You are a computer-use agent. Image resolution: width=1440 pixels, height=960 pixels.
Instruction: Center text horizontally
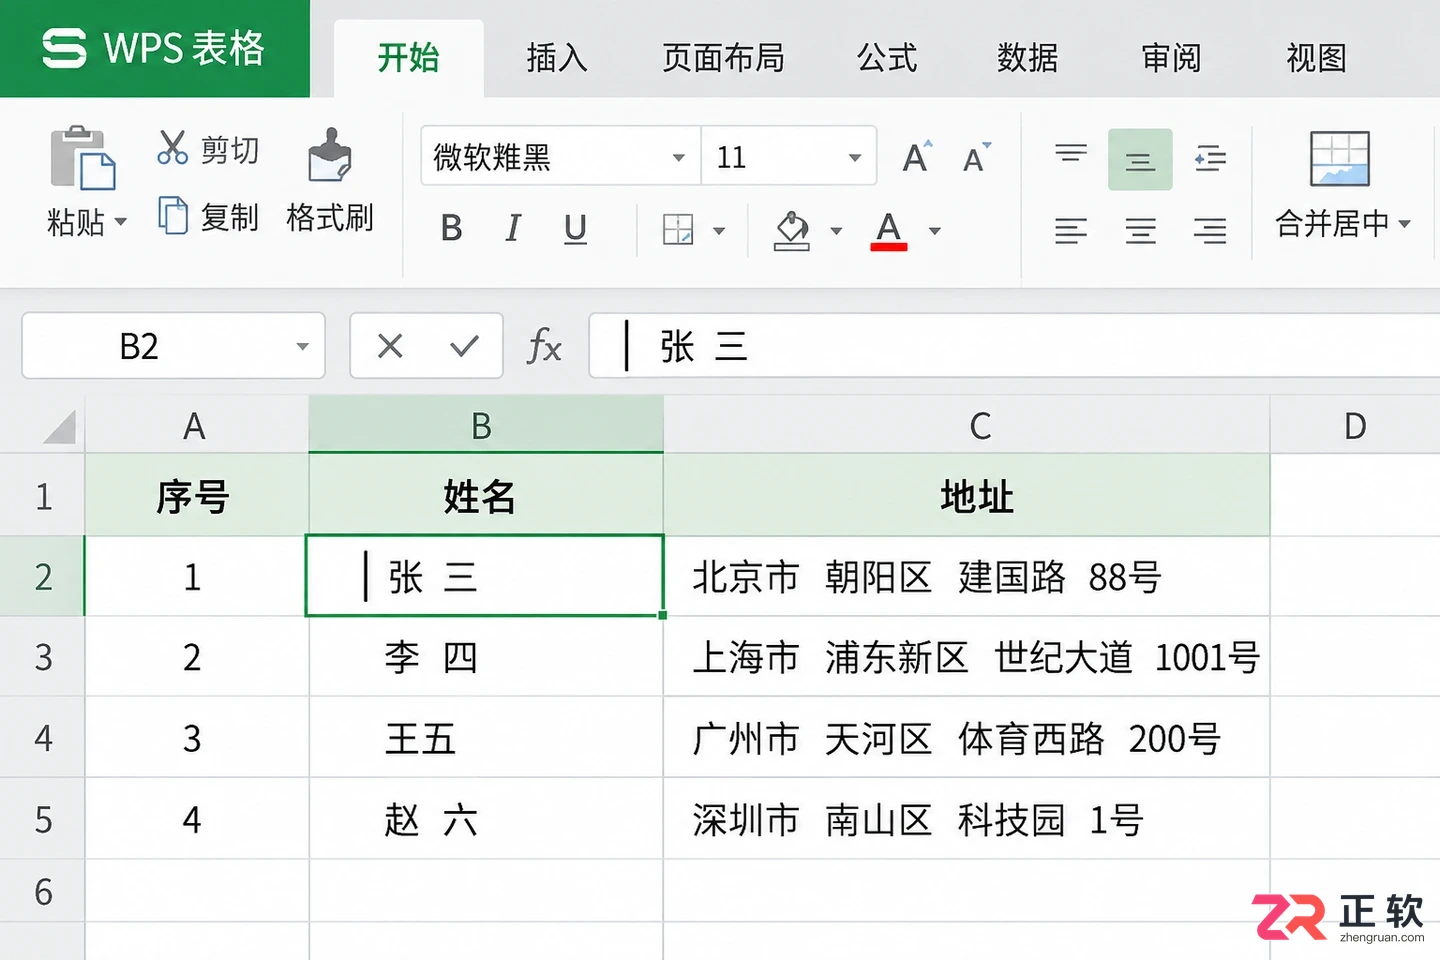(x=1140, y=231)
